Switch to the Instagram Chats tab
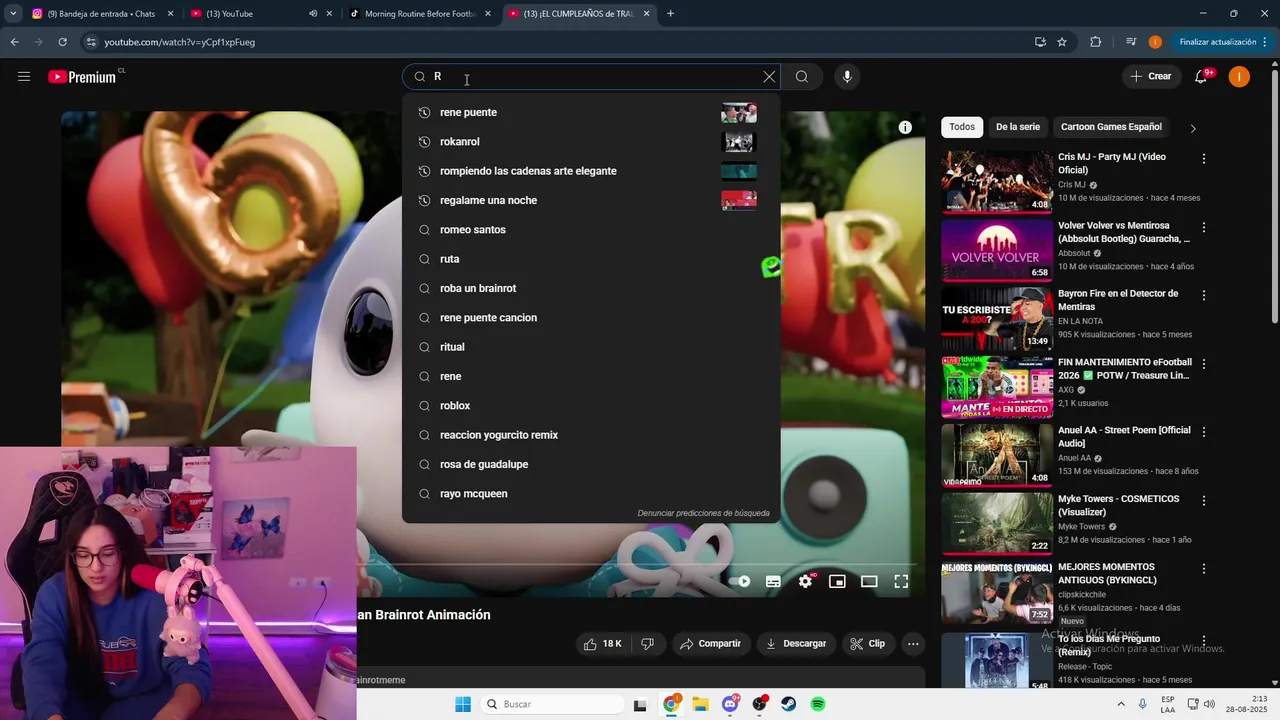The width and height of the screenshot is (1280, 720). (101, 14)
